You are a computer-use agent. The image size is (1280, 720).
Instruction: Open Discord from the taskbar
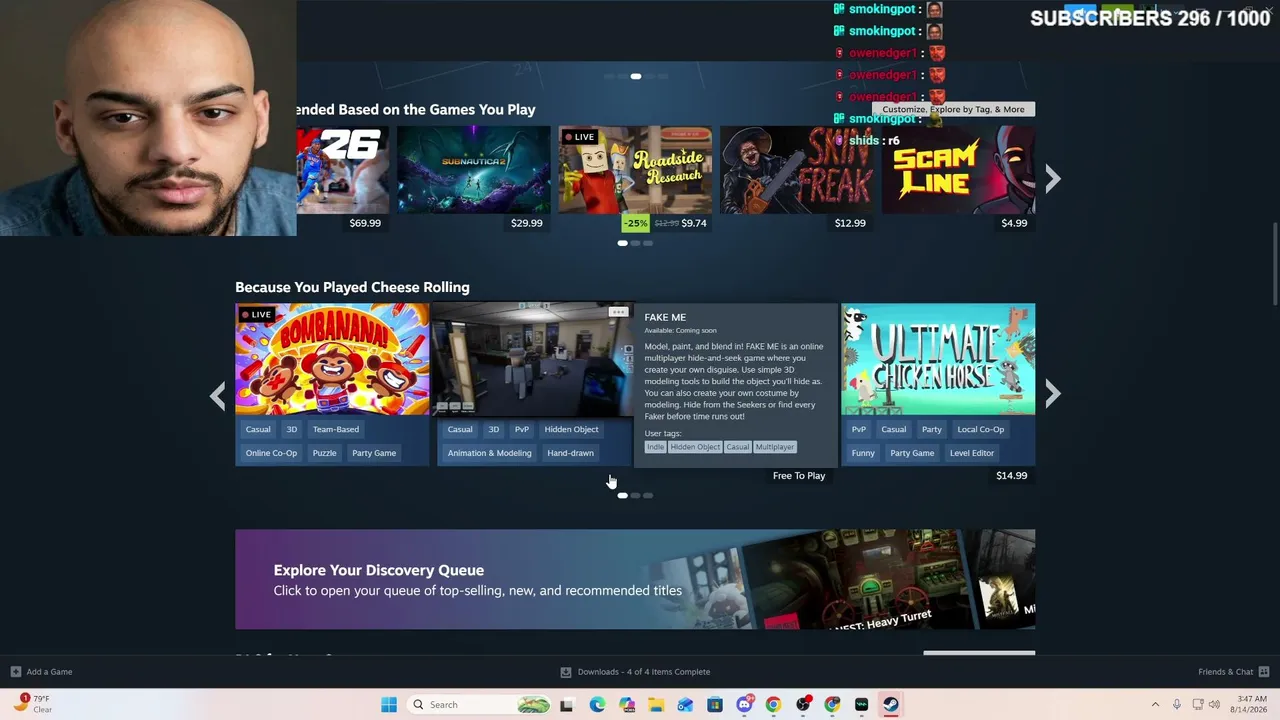click(x=744, y=705)
